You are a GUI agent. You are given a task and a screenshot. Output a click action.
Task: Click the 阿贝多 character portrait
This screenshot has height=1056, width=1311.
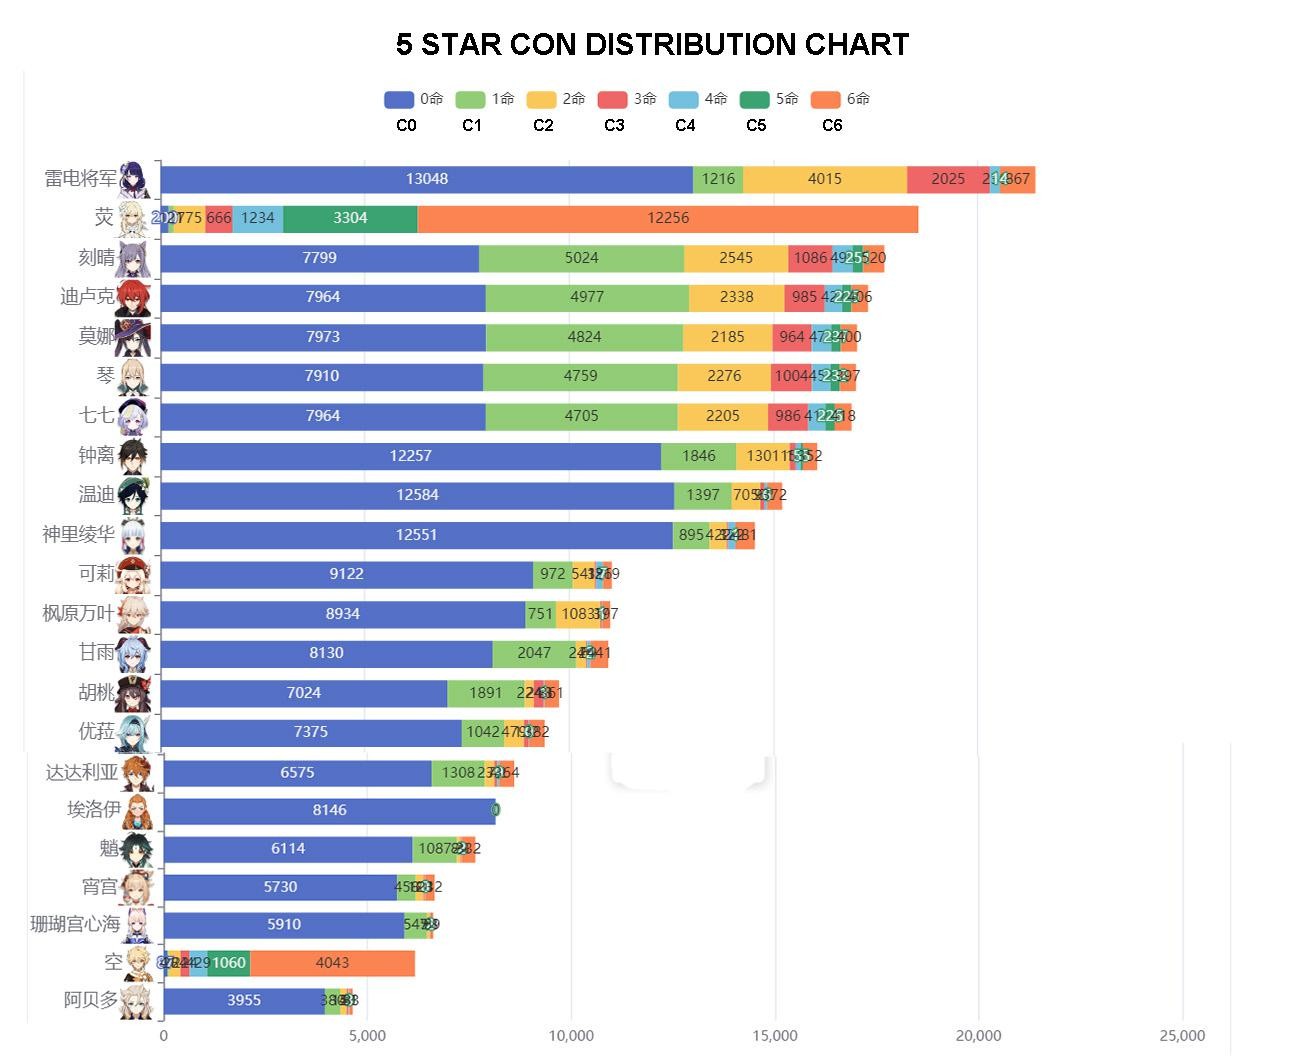(x=137, y=1000)
